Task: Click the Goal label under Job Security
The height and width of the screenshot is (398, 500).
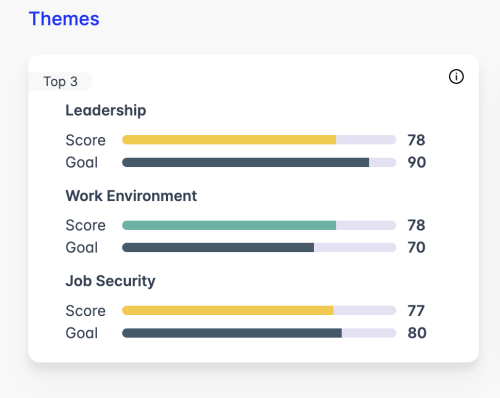Action: [82, 333]
